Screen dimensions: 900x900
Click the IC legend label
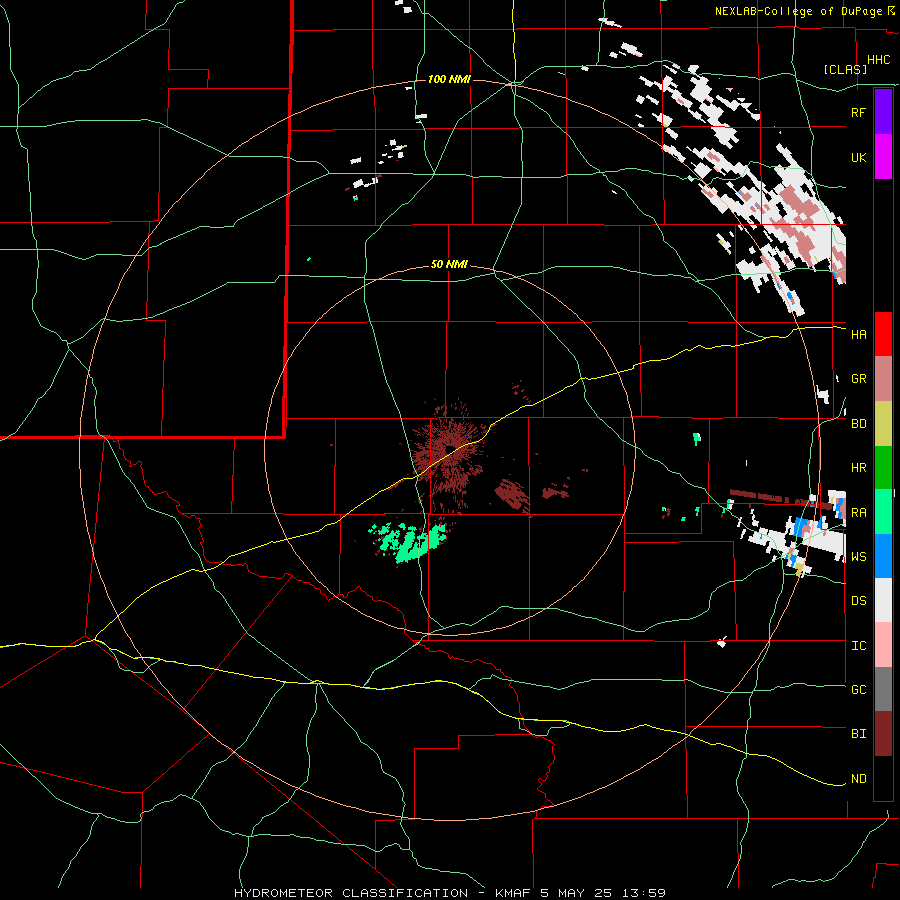coord(858,646)
